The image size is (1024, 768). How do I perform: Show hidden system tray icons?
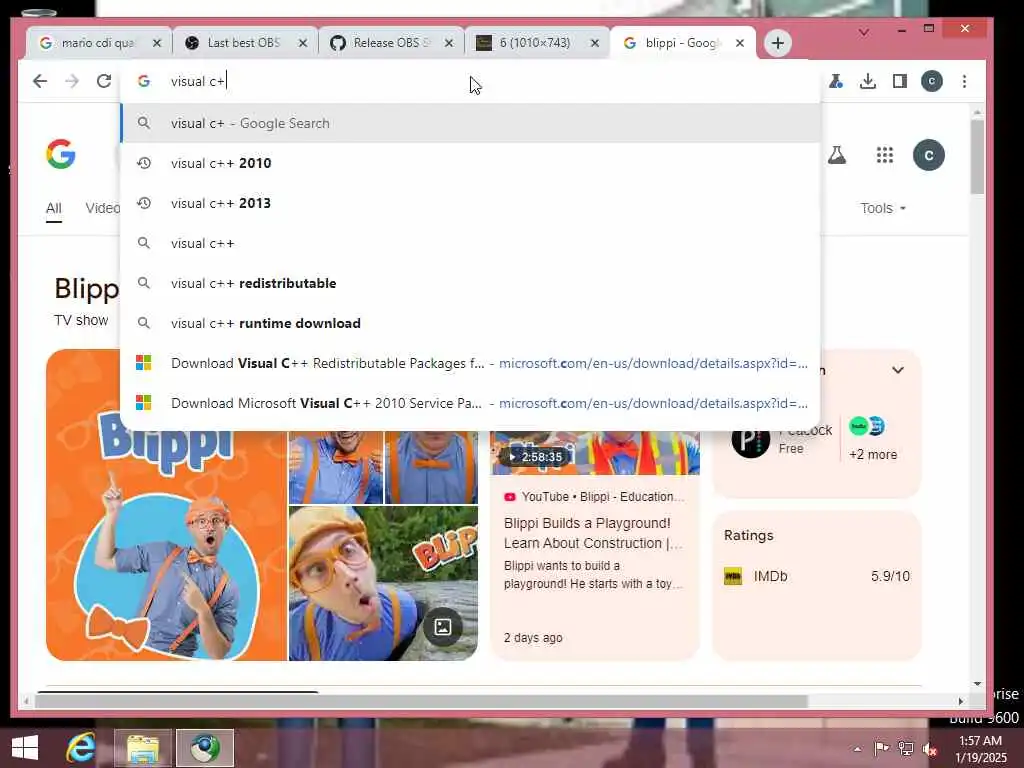pos(857,749)
